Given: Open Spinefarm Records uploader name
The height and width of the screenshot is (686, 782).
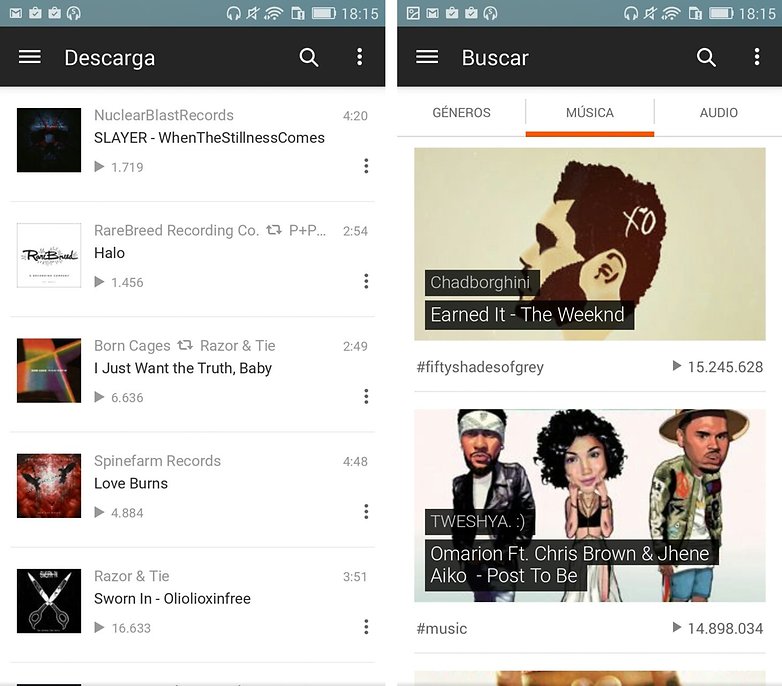Looking at the screenshot, I should pos(157,461).
